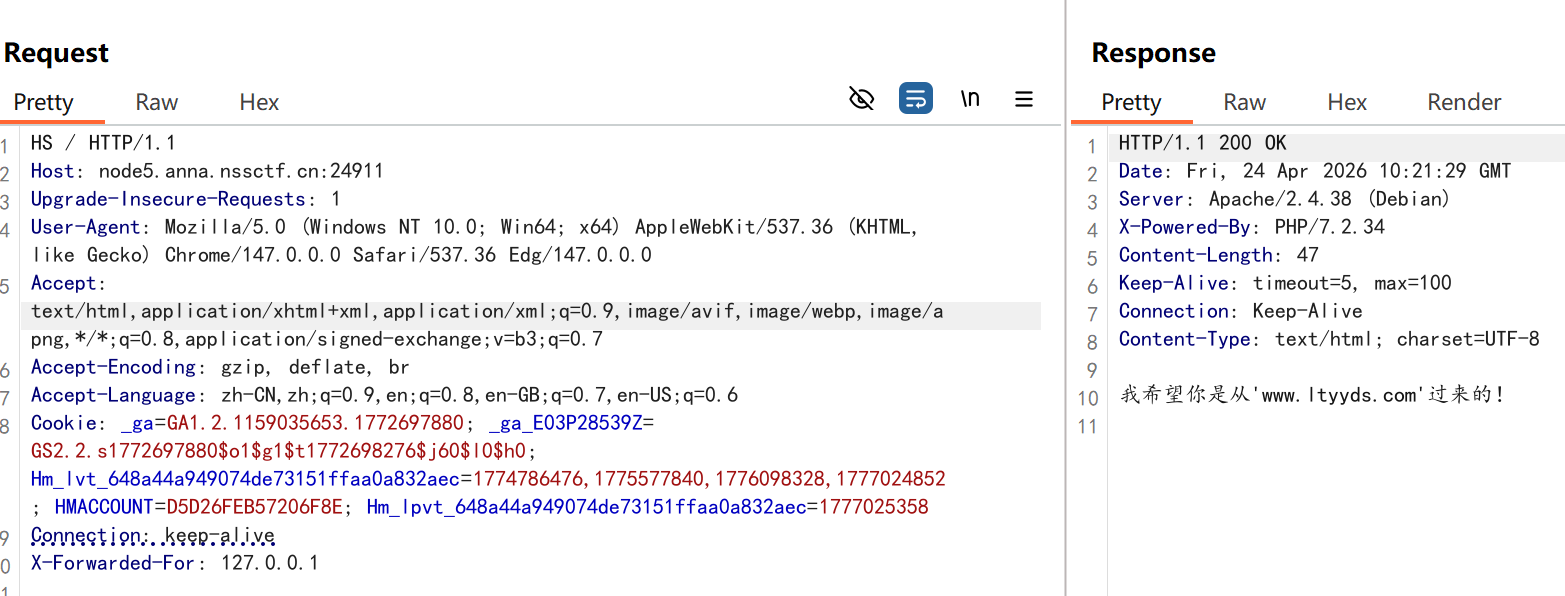Click the HTTP/1.1 200 OK status line
The width and height of the screenshot is (1565, 596).
point(1202,143)
